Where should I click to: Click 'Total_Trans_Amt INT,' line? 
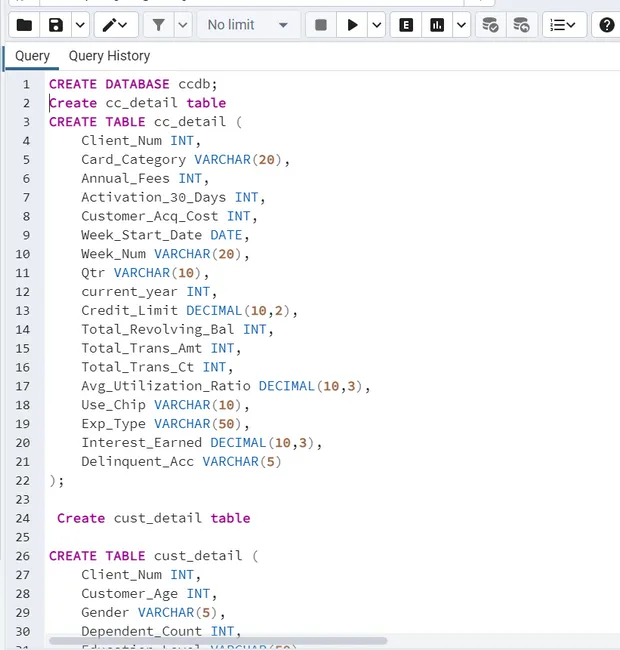coord(161,349)
